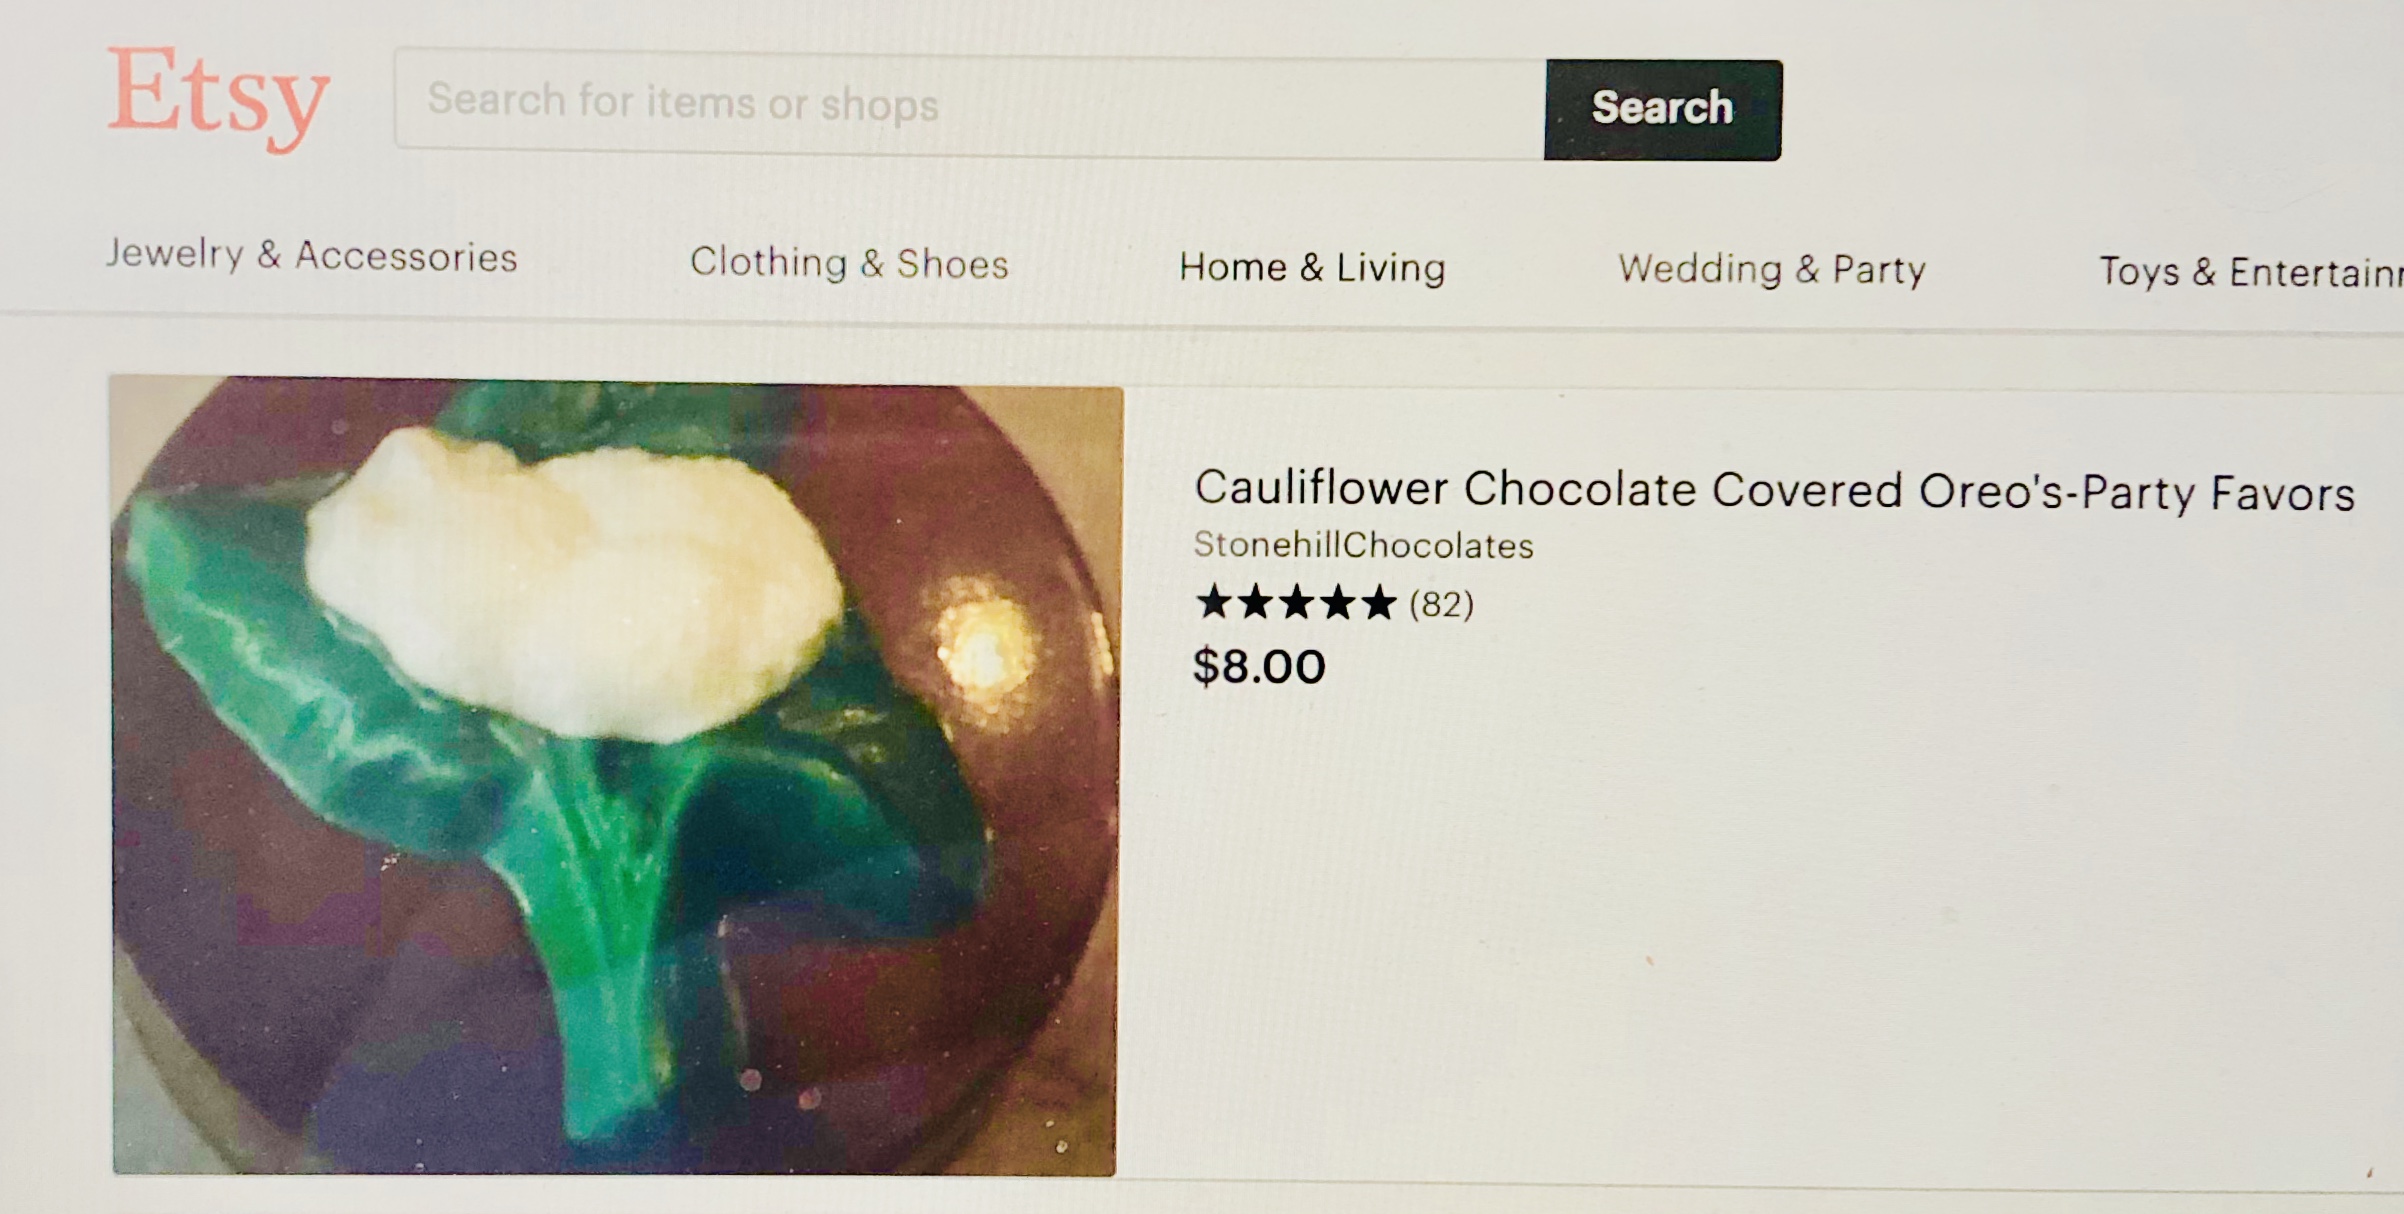The height and width of the screenshot is (1214, 2404).
Task: Visit the StonehillChocolates shop link
Action: tap(1363, 545)
